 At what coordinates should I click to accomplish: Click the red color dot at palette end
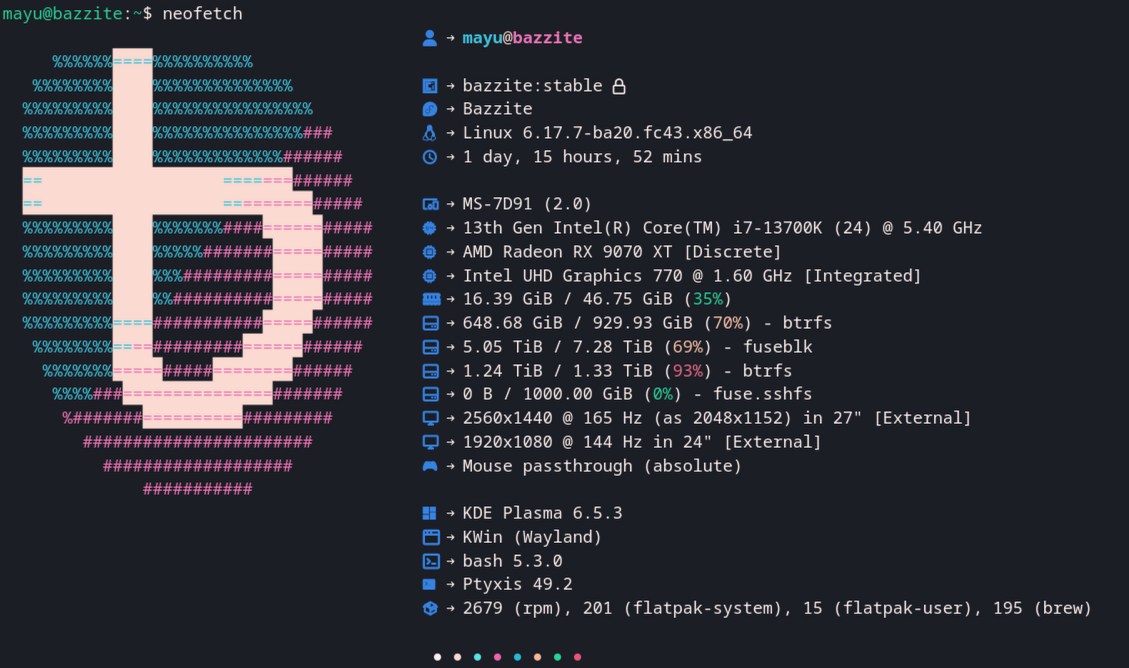577,656
